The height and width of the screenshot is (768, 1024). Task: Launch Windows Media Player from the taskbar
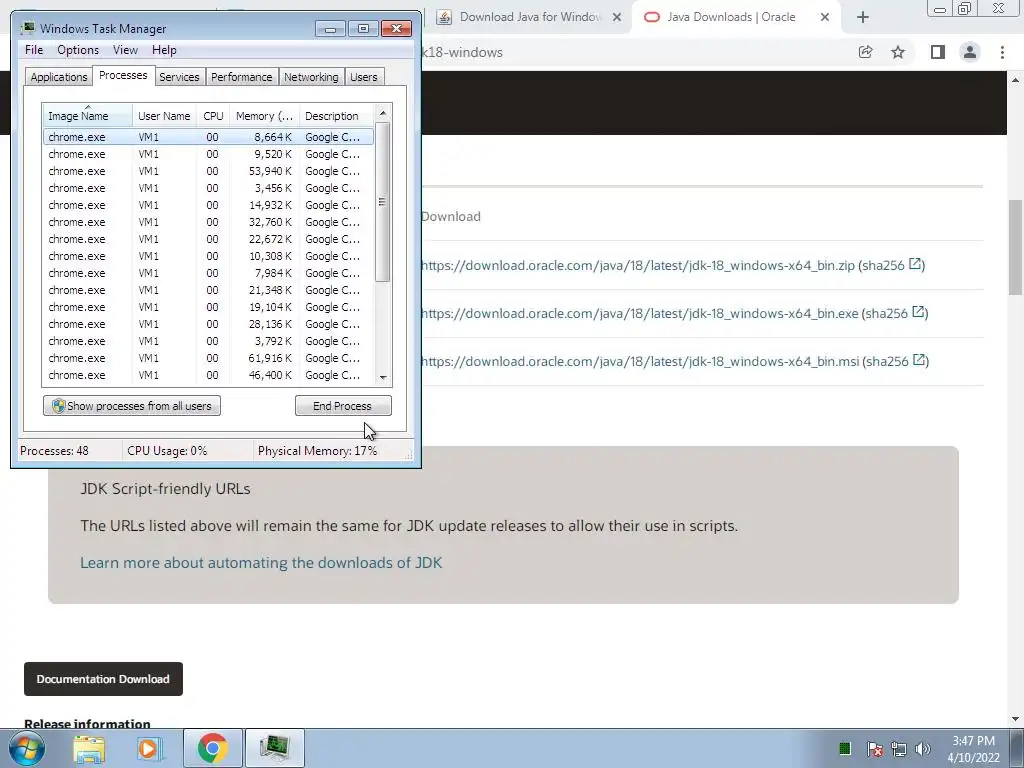148,749
